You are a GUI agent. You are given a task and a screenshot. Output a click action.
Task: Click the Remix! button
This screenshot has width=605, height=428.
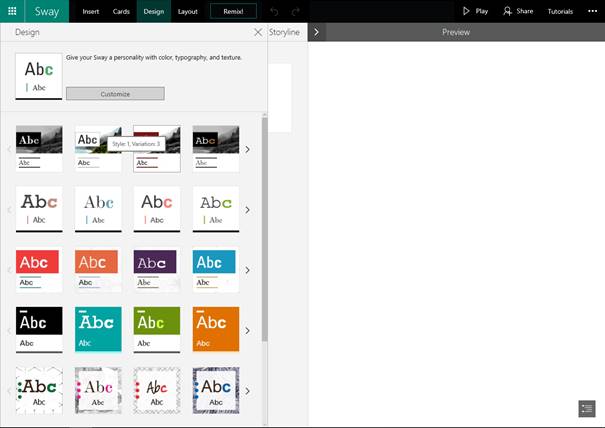click(233, 11)
